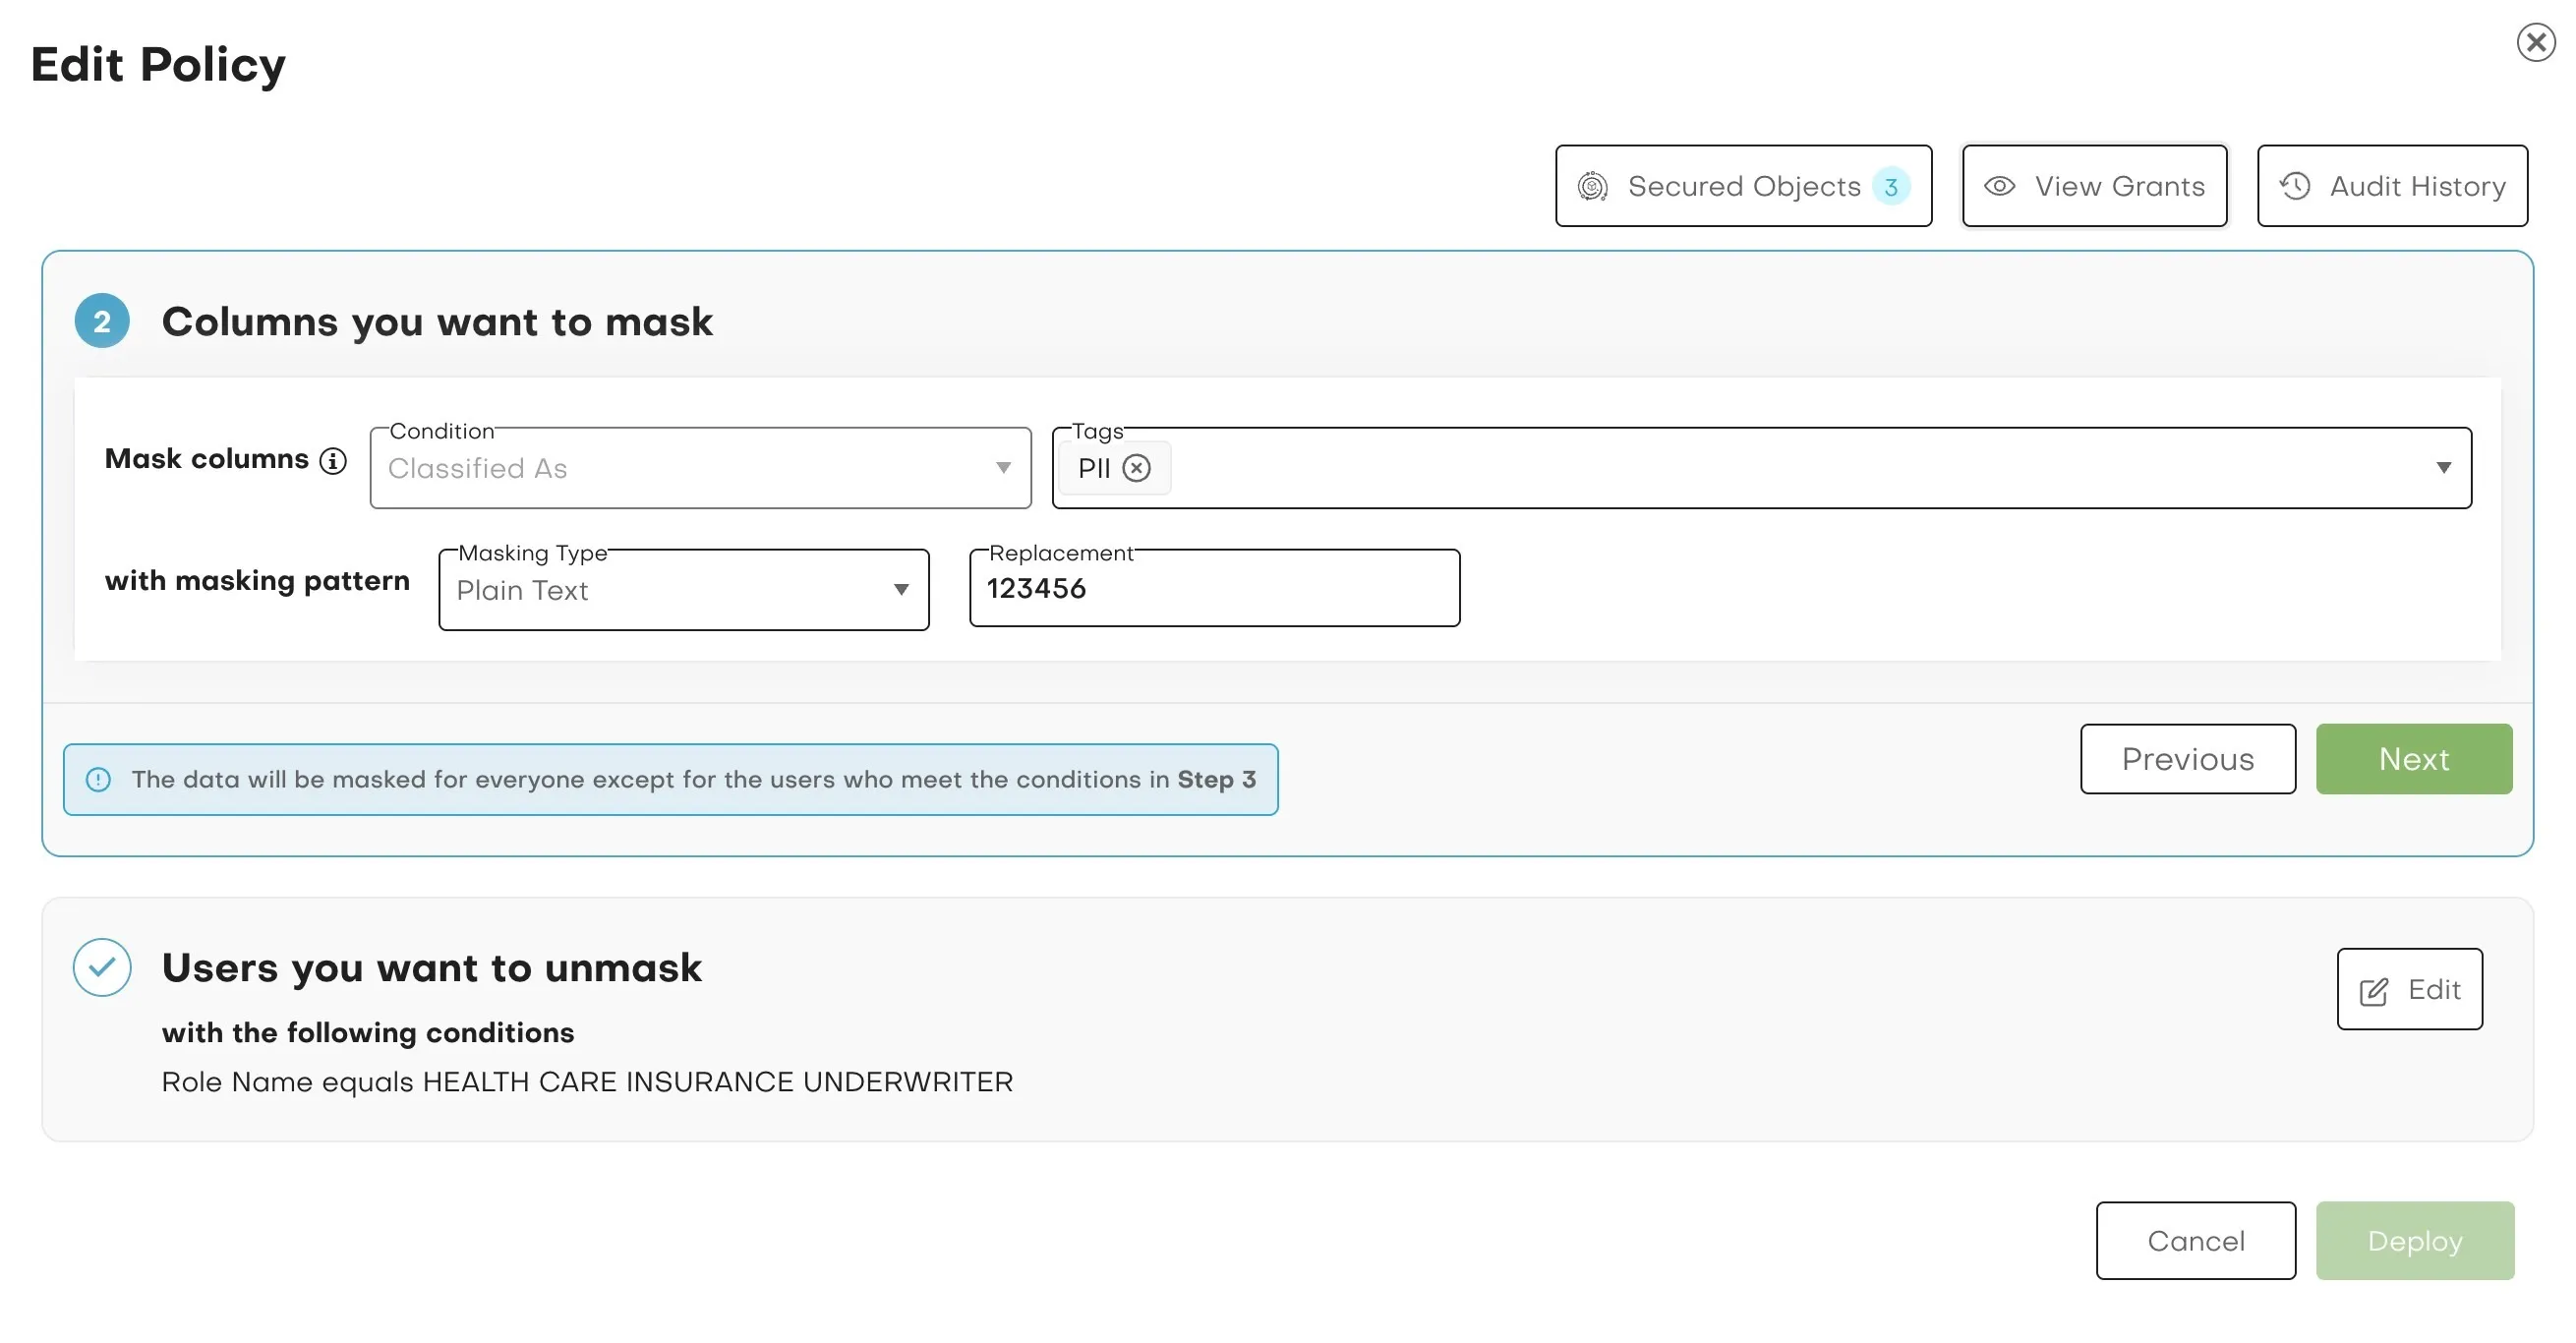This screenshot has height=1343, width=2576.
Task: Deploy the policy
Action: [2414, 1241]
